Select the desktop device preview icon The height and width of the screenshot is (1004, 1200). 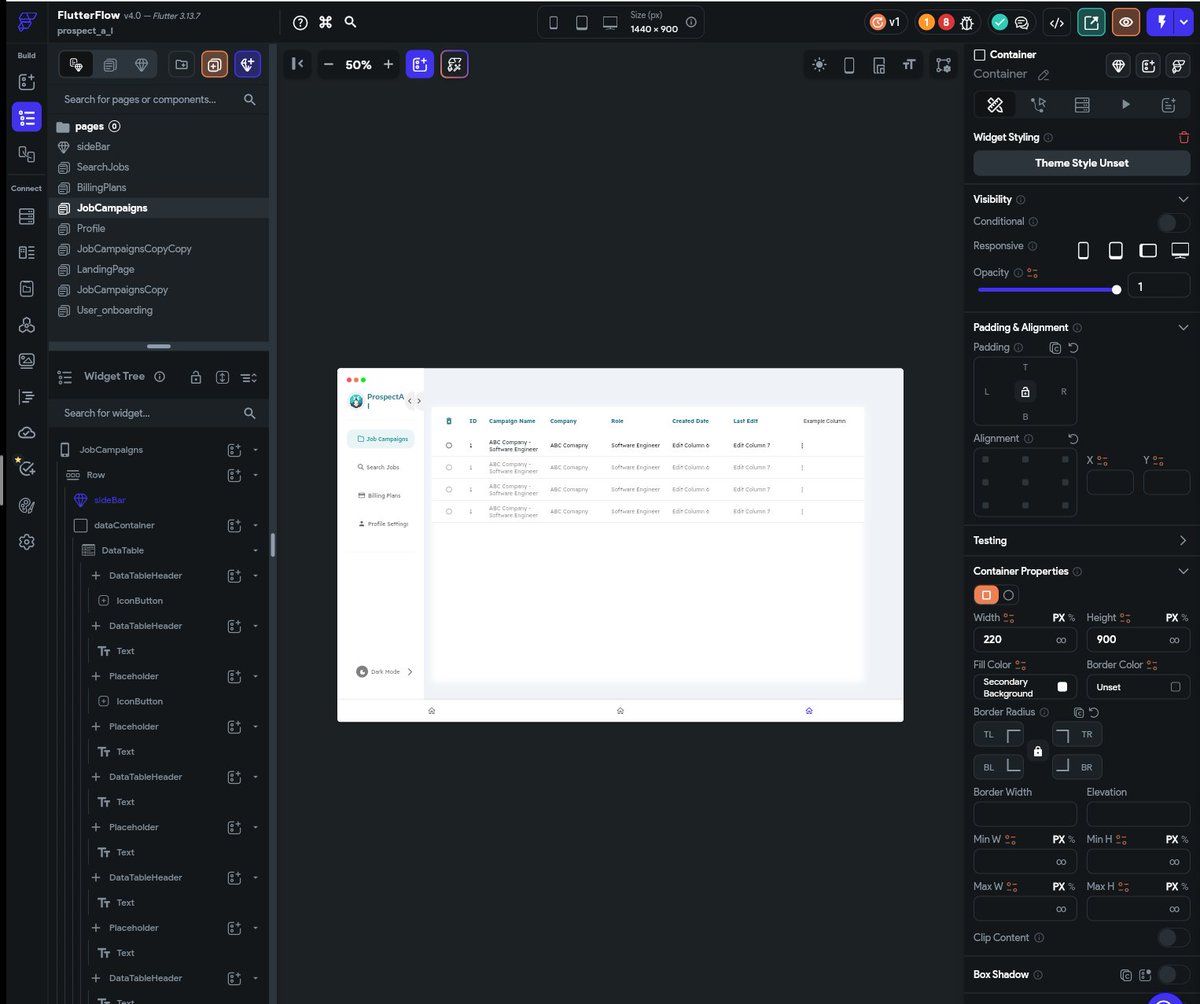610,22
